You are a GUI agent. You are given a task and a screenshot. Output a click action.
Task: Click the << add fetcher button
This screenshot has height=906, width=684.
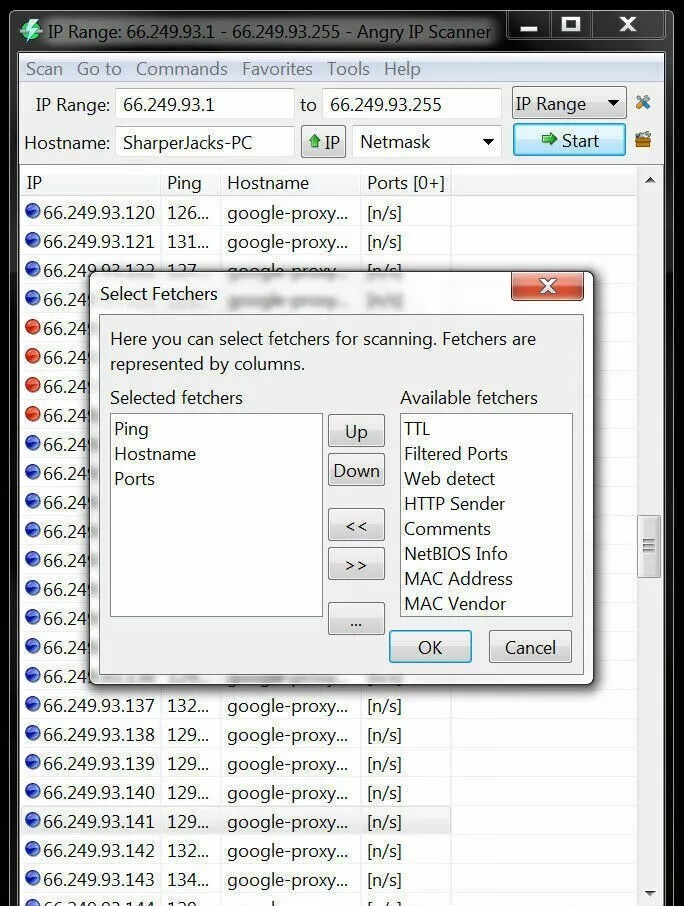coord(356,525)
